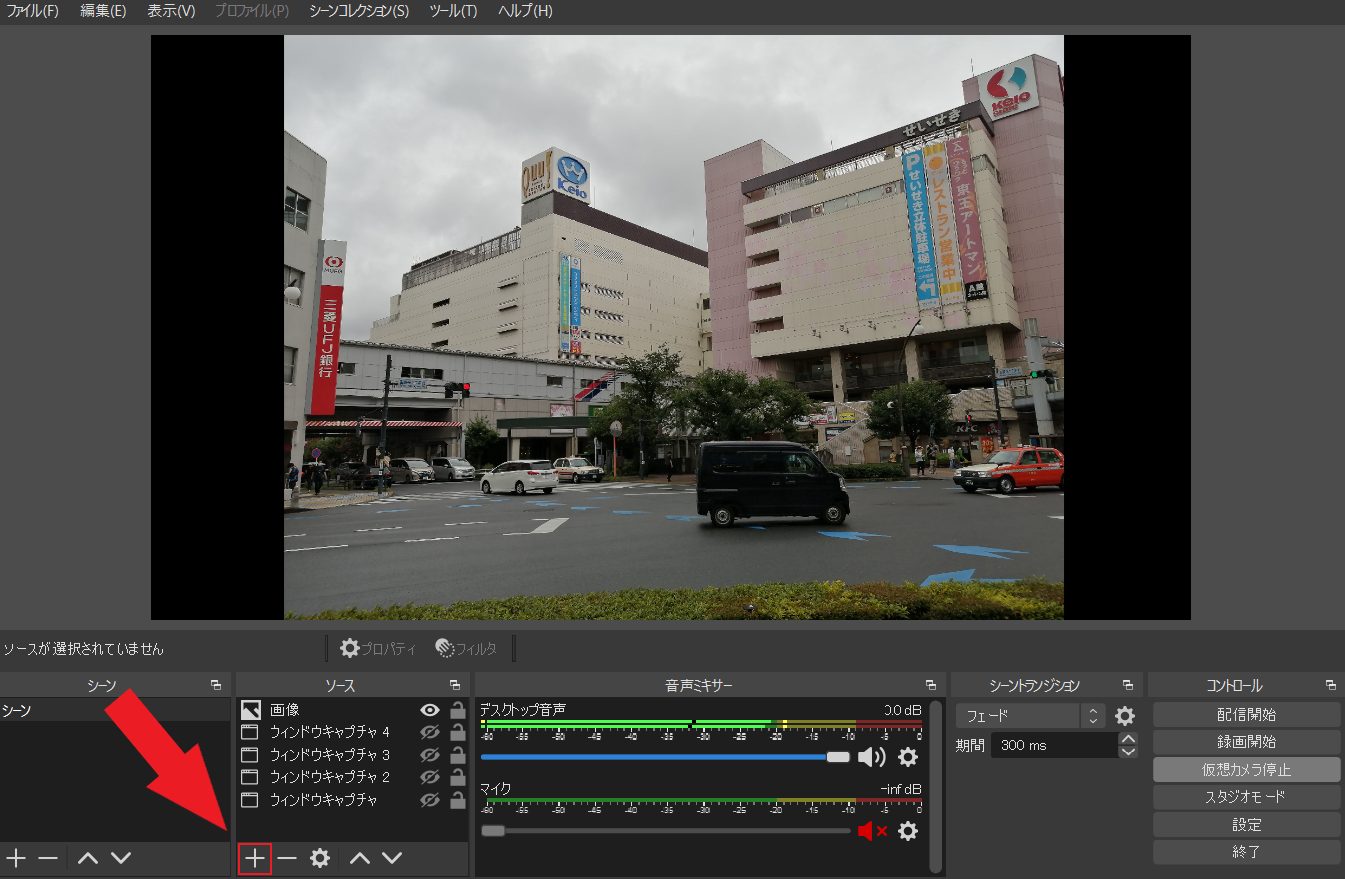This screenshot has height=879, width=1345.
Task: Click 配信開始 button
Action: 1246,715
